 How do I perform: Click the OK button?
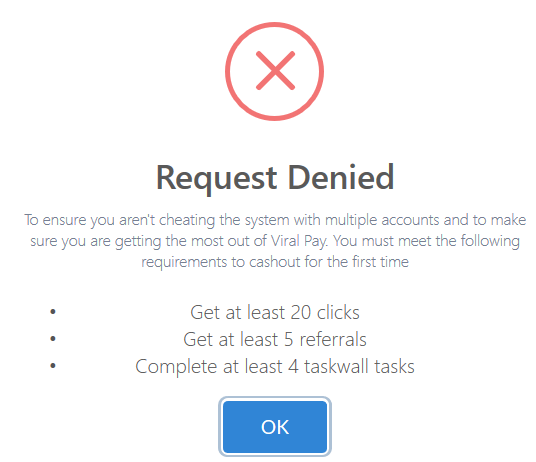click(275, 427)
